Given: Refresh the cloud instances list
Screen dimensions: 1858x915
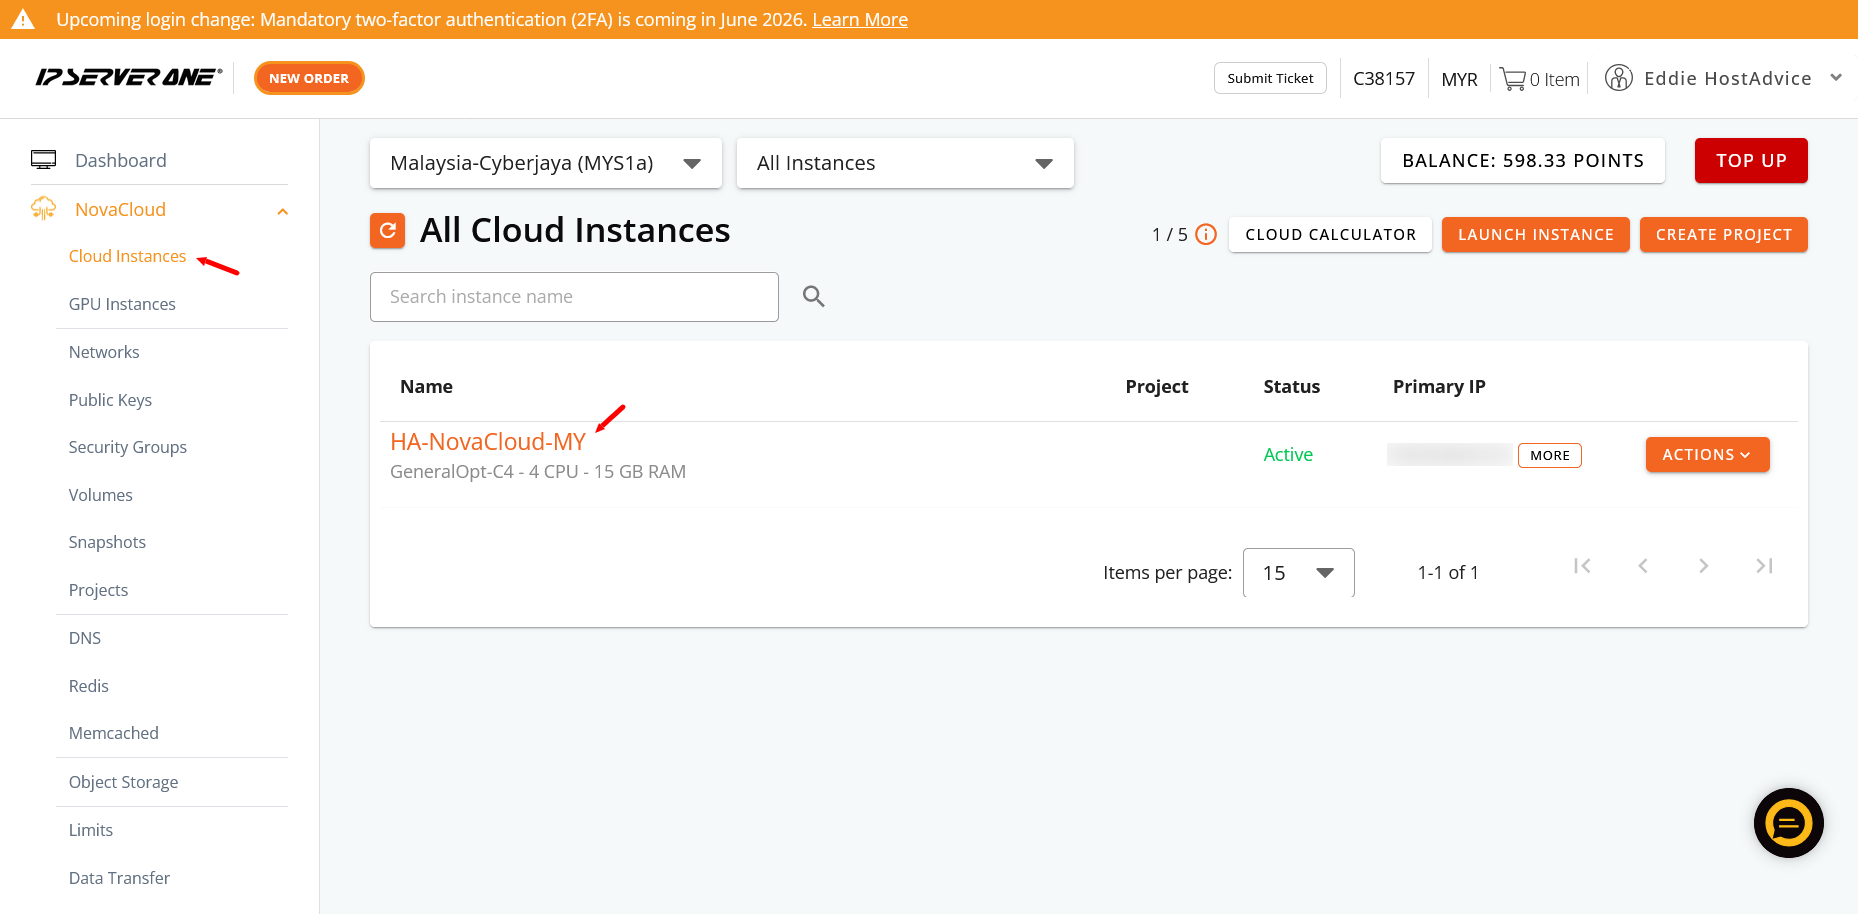Looking at the screenshot, I should (388, 230).
